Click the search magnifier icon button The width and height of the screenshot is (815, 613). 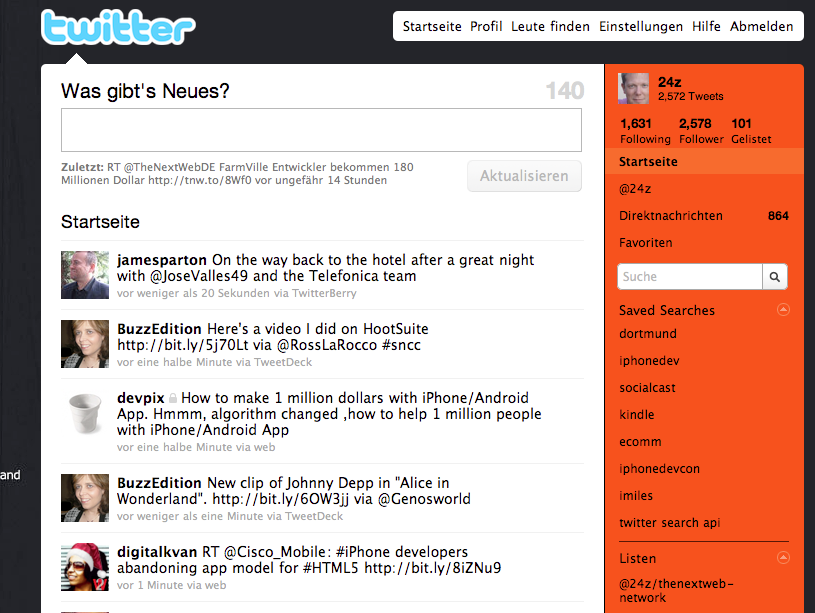click(774, 277)
